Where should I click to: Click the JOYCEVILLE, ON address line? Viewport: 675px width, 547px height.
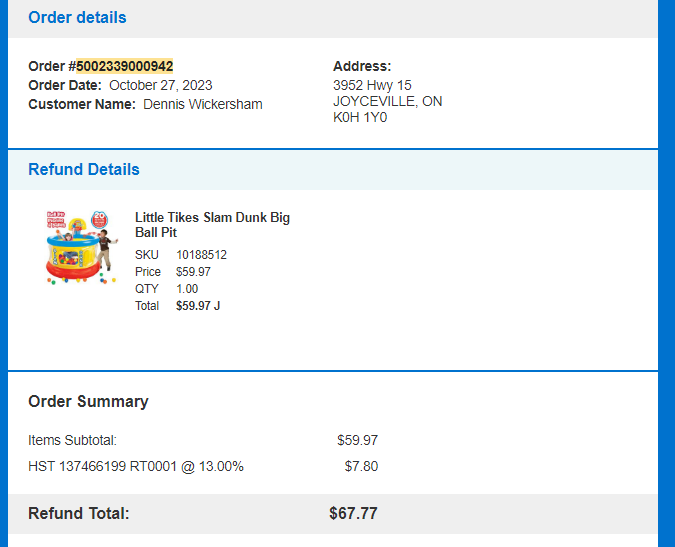[387, 101]
